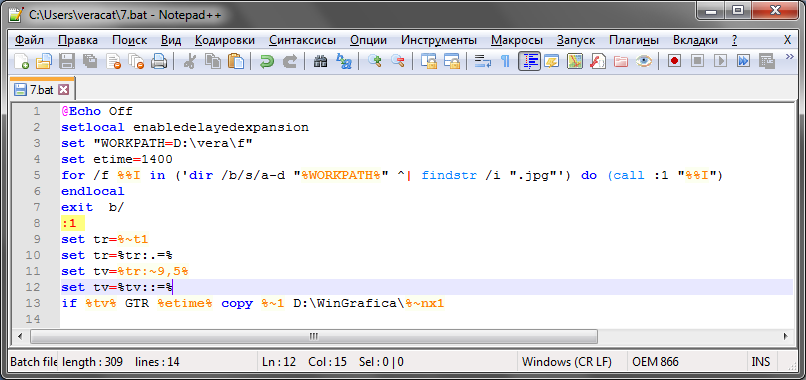Click the Save file icon
Screen dimensions: 806x380
(x=67, y=62)
